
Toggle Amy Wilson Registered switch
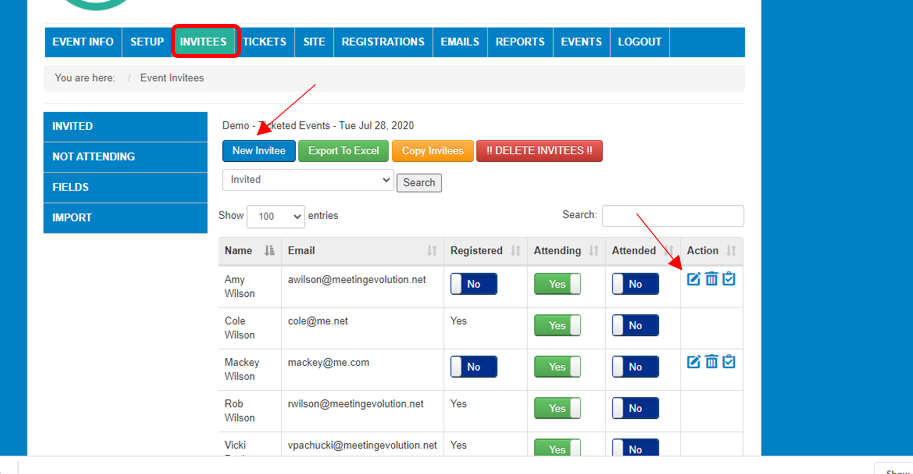coord(473,284)
